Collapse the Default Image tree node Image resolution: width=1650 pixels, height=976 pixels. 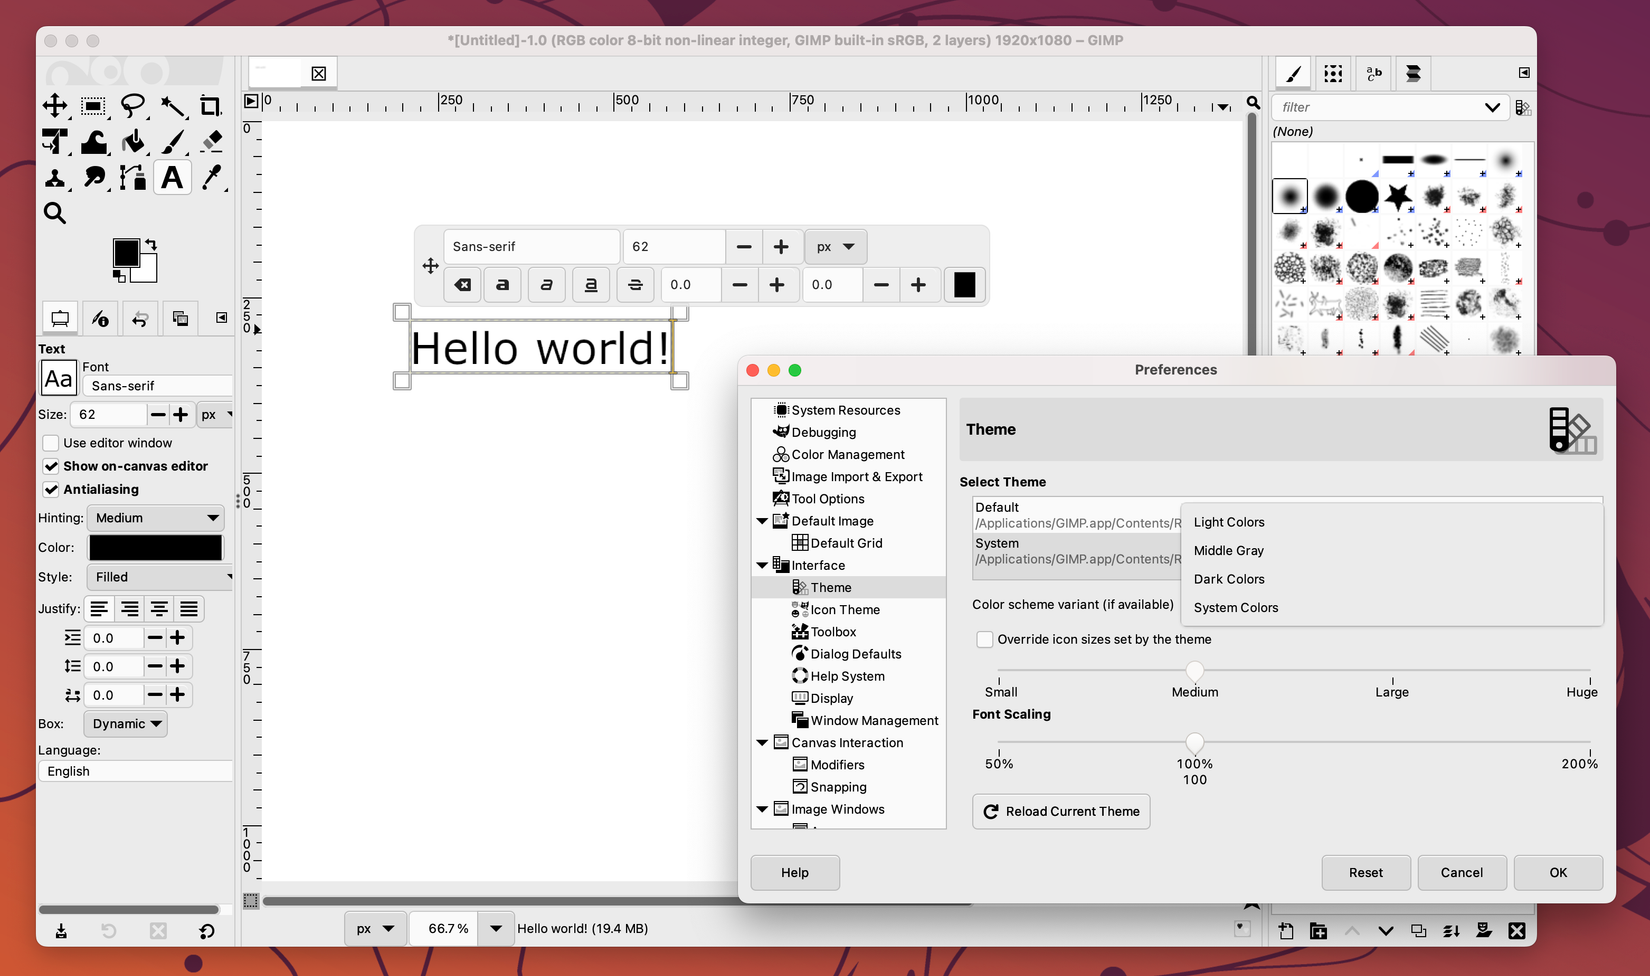[762, 521]
